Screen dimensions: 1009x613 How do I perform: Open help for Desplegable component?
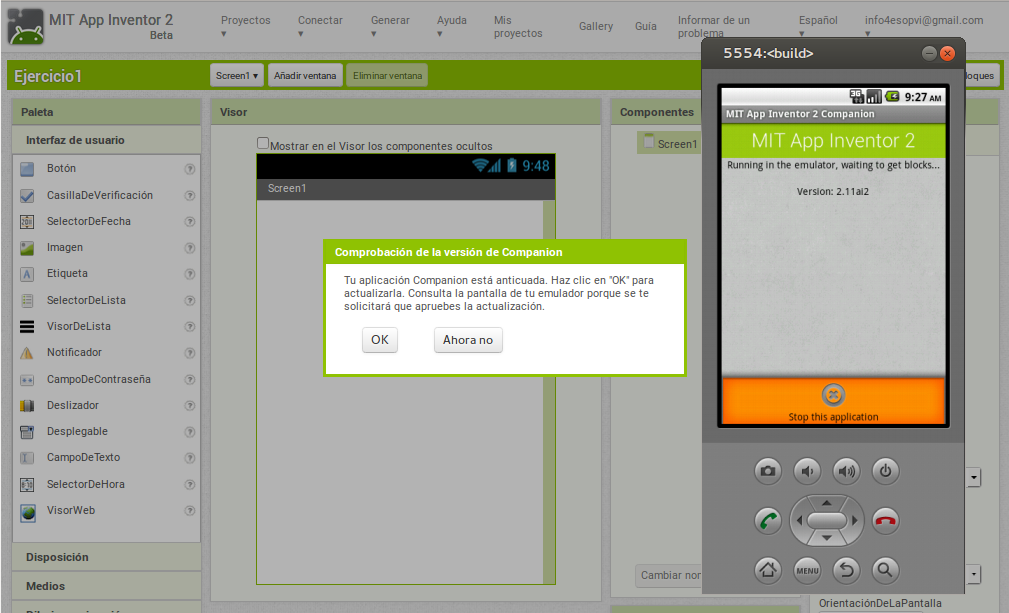(x=190, y=432)
